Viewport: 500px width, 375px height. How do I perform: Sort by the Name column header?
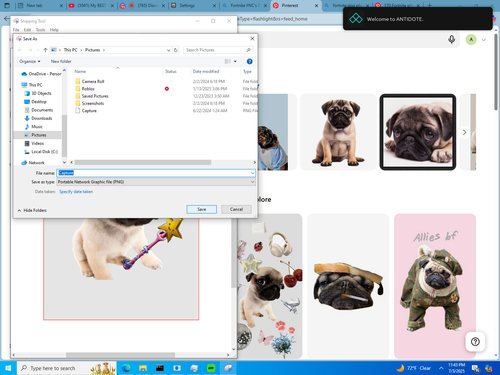coord(80,71)
